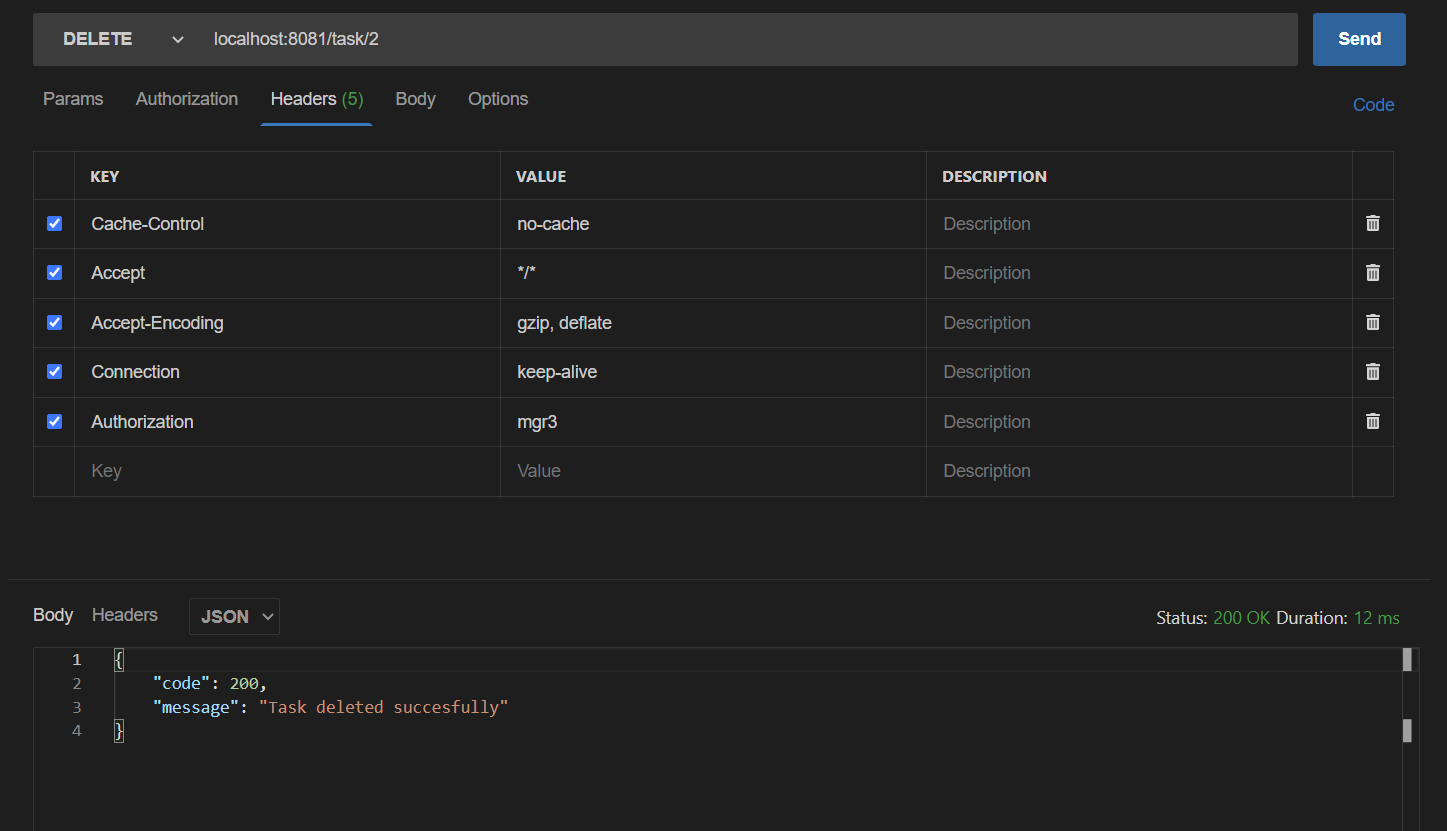Viewport: 1447px width, 831px height.
Task: Click the empty Value field in new row
Action: 714,471
